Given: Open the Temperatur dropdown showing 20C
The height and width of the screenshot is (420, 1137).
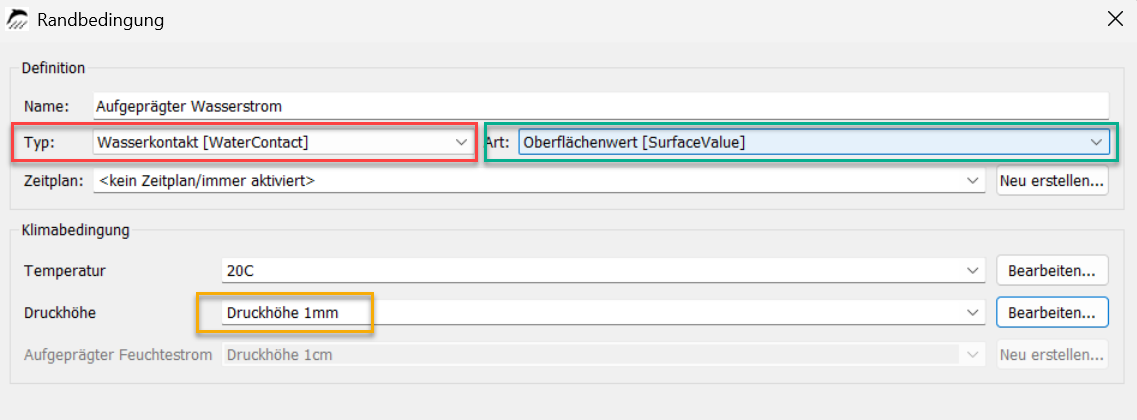Looking at the screenshot, I should tap(603, 271).
